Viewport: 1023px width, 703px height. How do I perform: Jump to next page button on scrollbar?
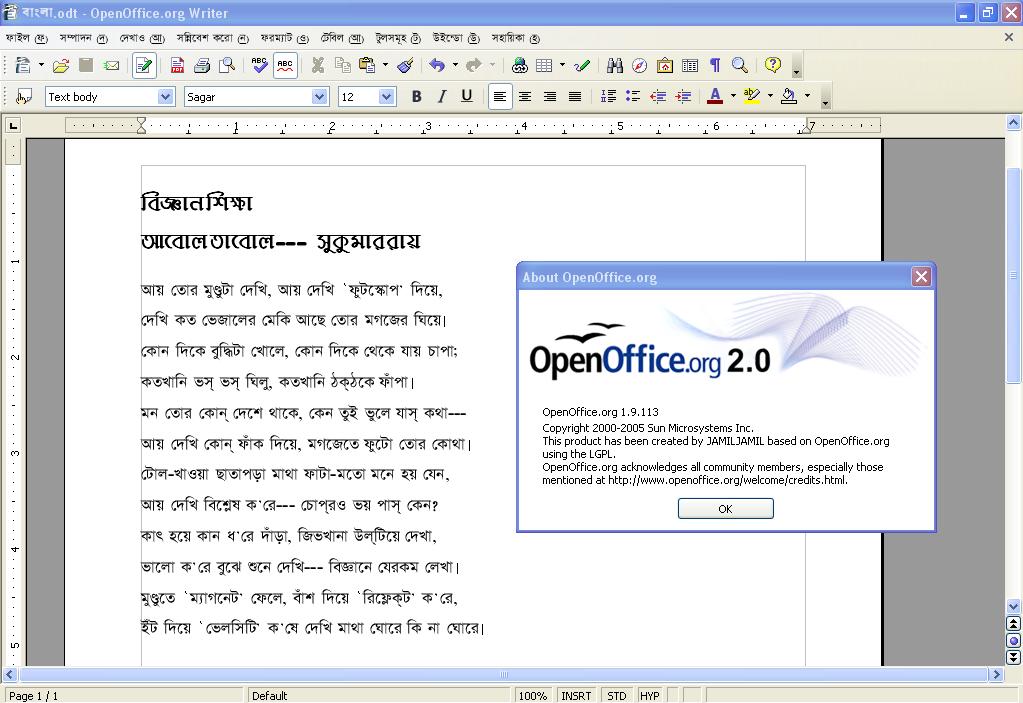[x=1013, y=657]
